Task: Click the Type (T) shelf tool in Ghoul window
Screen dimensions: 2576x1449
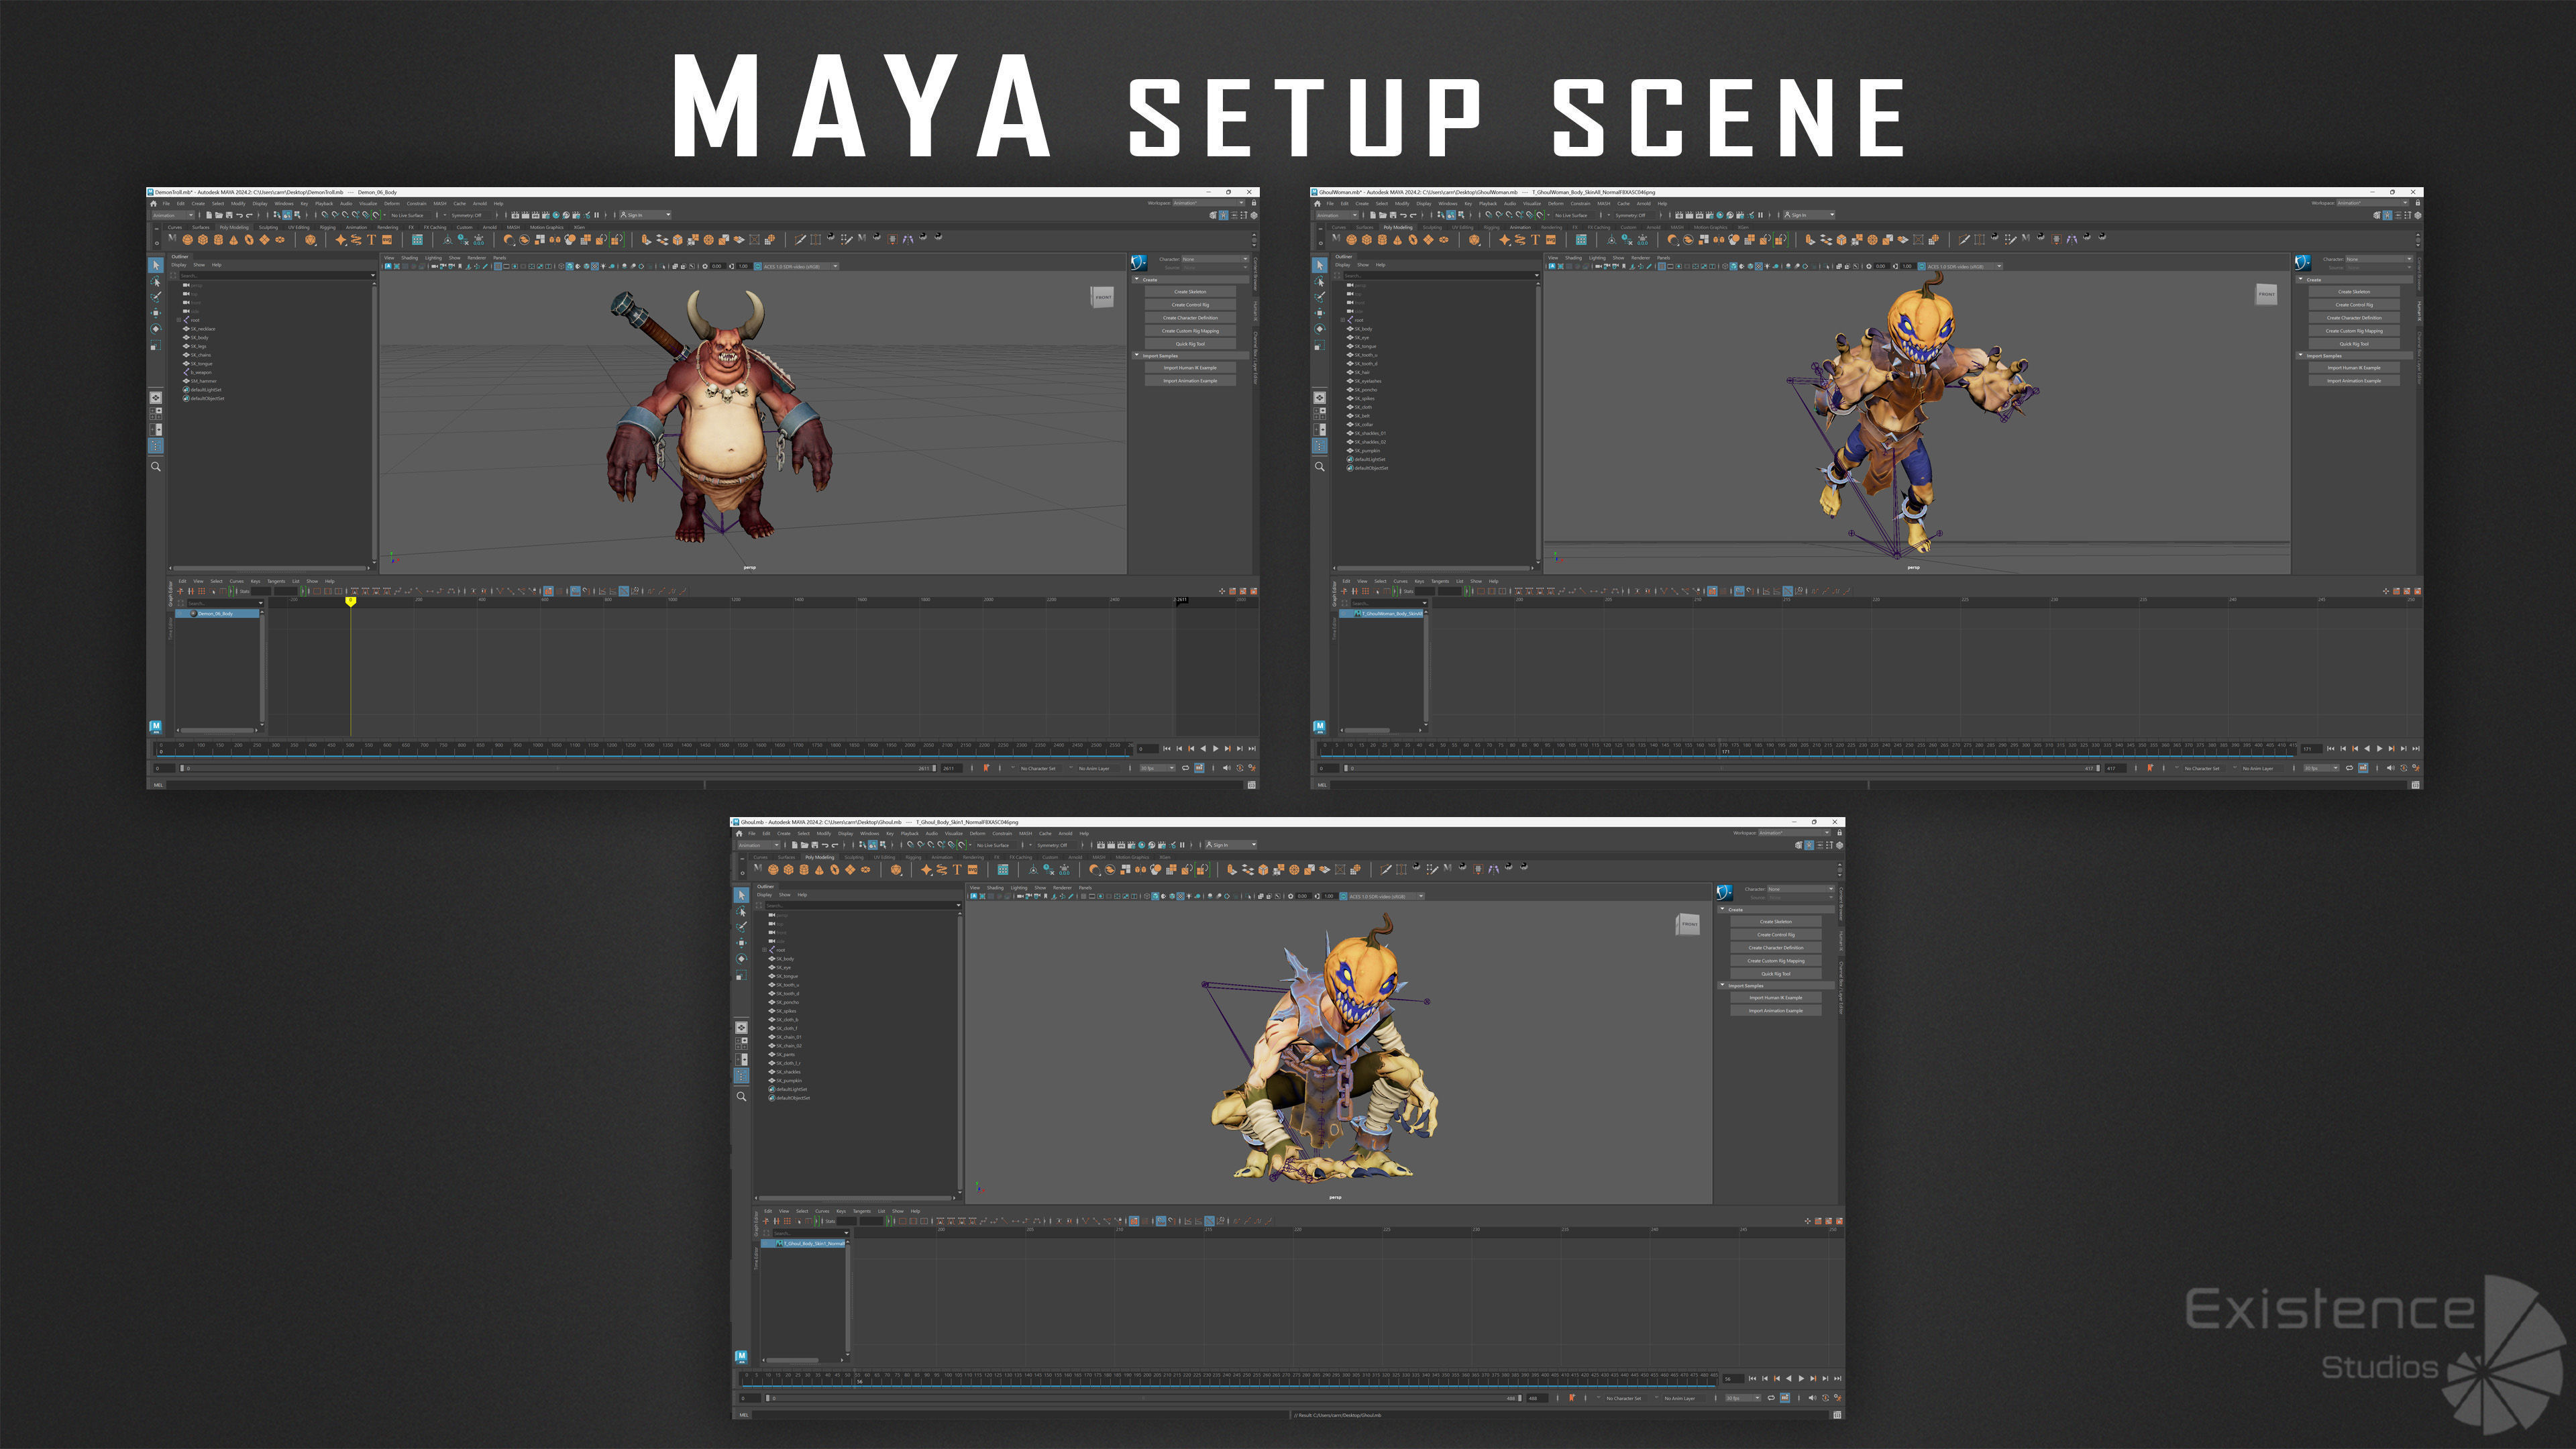Action: click(x=957, y=870)
